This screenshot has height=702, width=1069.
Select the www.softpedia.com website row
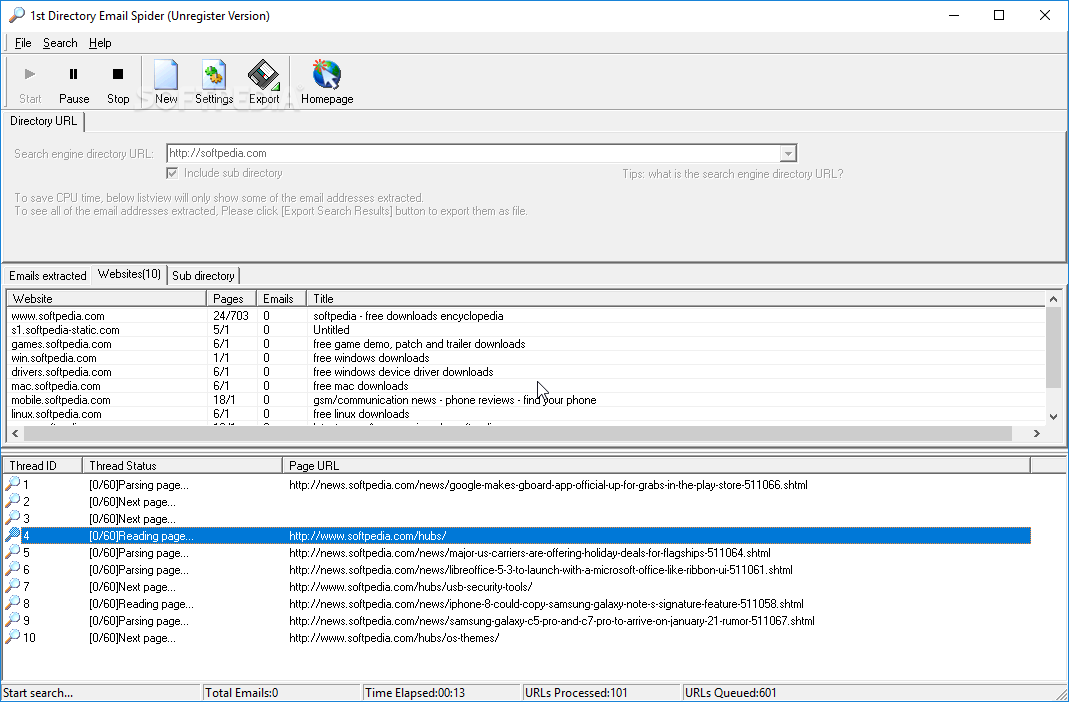tap(526, 316)
